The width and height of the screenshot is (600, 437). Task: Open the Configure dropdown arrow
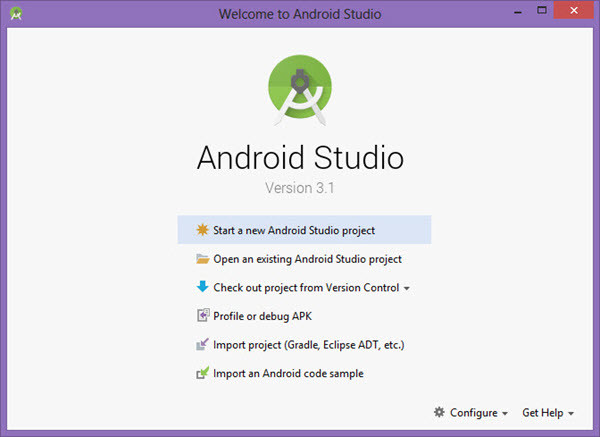tap(505, 414)
